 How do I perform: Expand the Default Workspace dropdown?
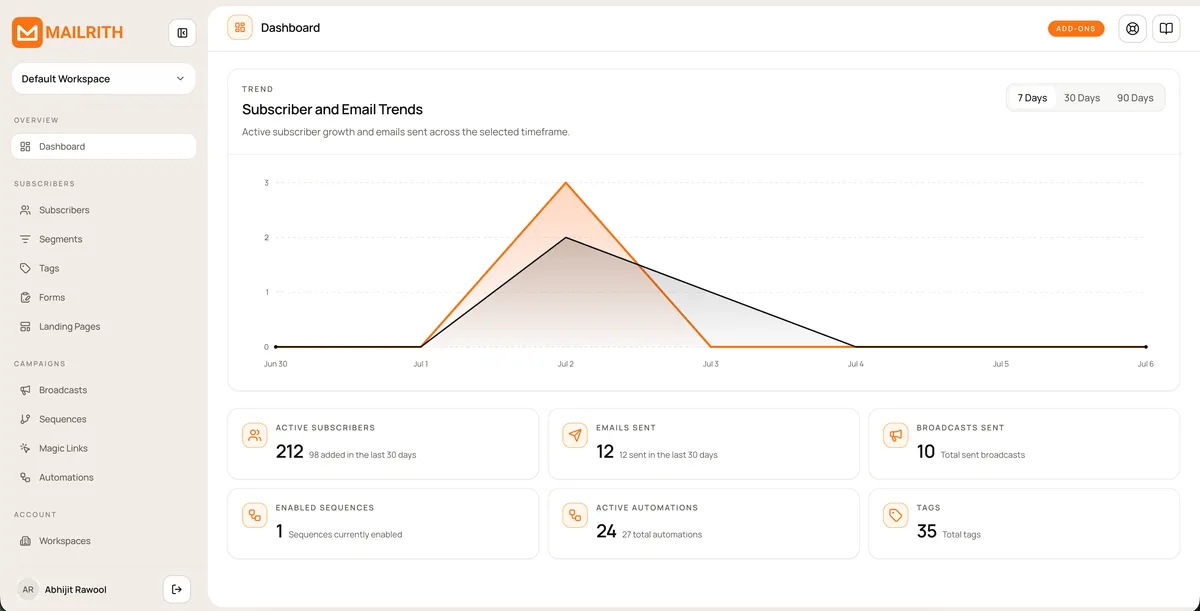[x=104, y=79]
